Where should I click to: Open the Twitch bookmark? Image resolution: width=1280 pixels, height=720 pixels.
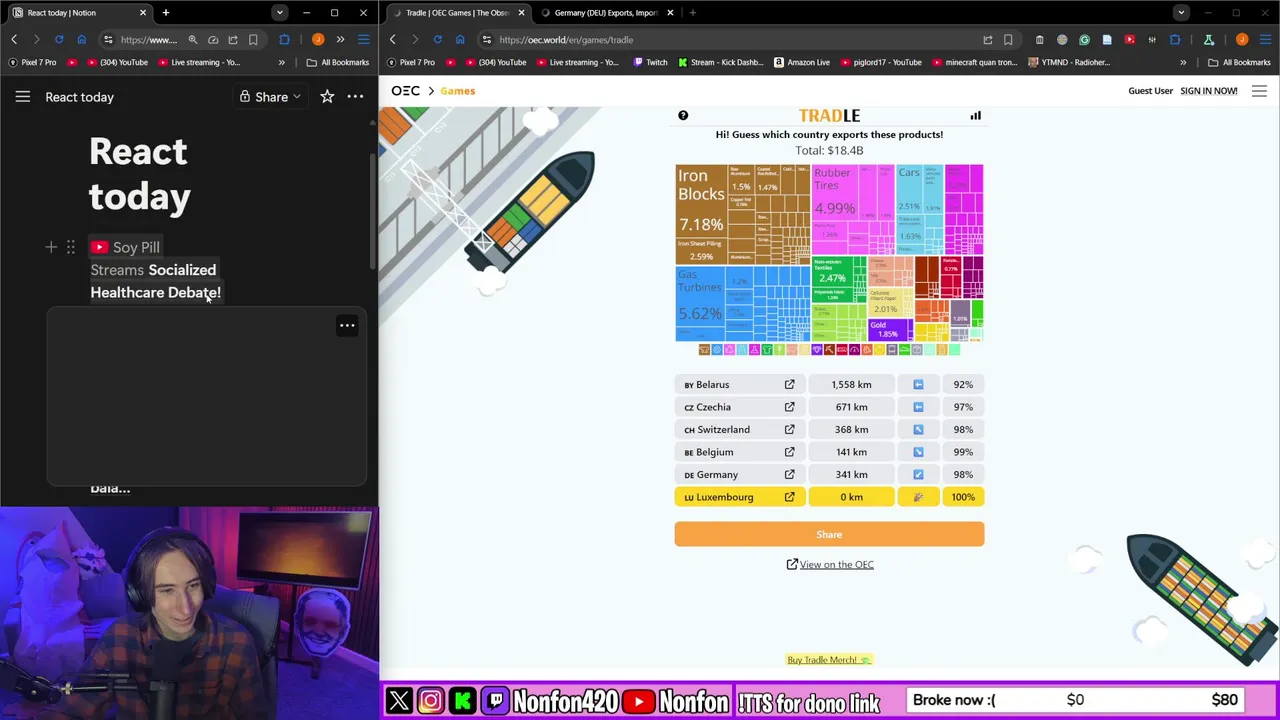[x=650, y=62]
